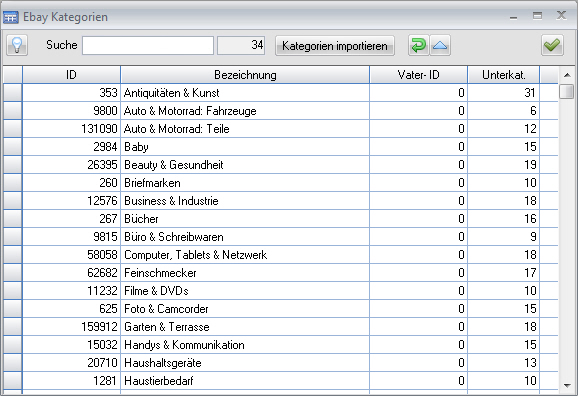Viewport: 578px width, 396px height.
Task: Click ID cell 9800
Action: (x=72, y=111)
